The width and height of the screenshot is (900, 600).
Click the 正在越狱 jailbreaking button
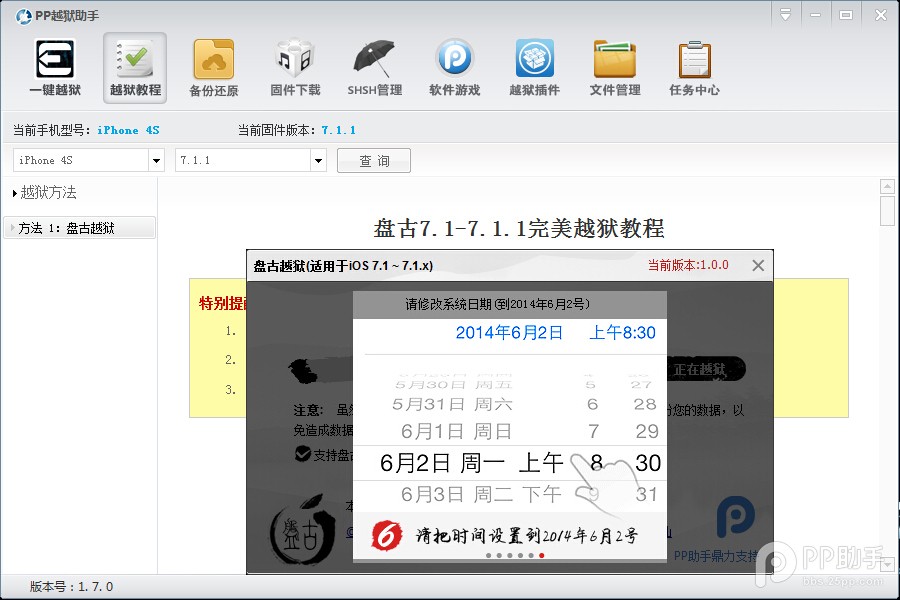[x=700, y=368]
